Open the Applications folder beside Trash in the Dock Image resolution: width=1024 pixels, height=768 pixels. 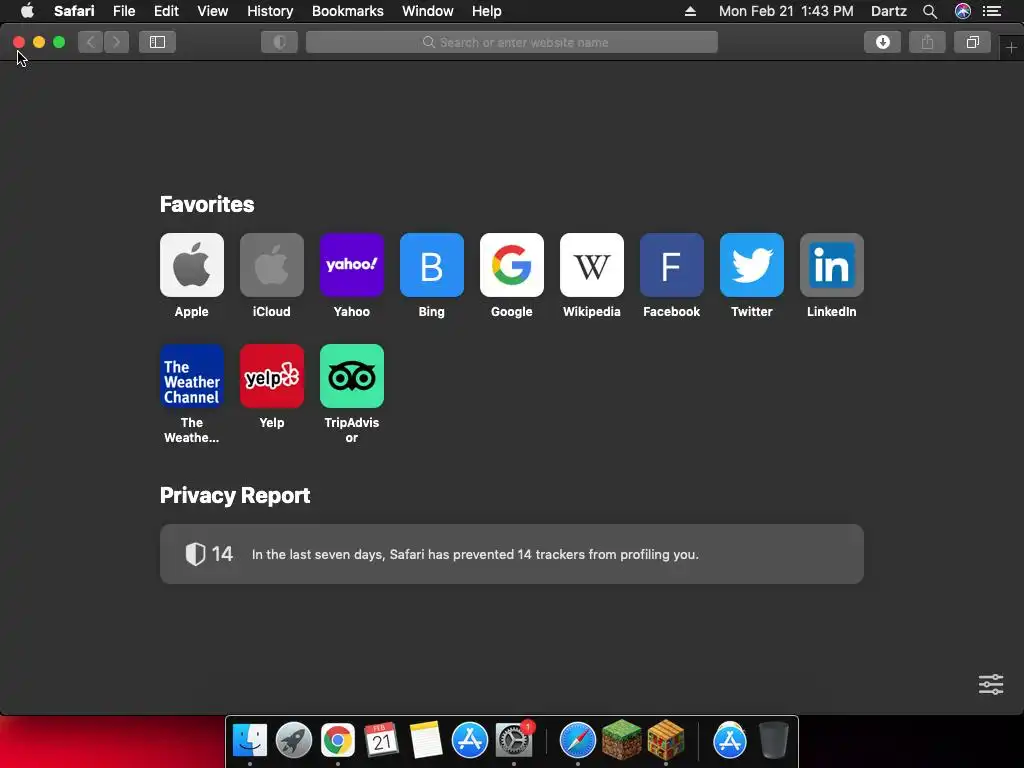[729, 741]
